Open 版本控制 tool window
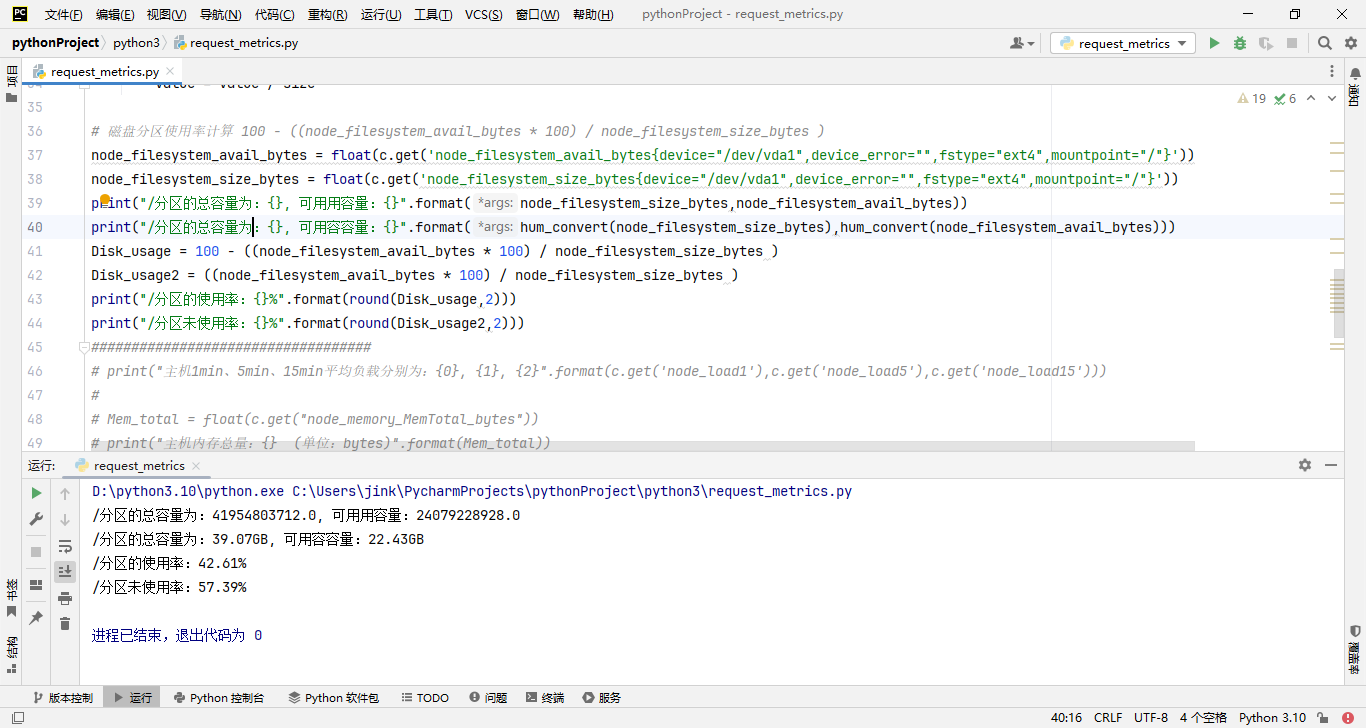This screenshot has width=1366, height=728. [62, 698]
